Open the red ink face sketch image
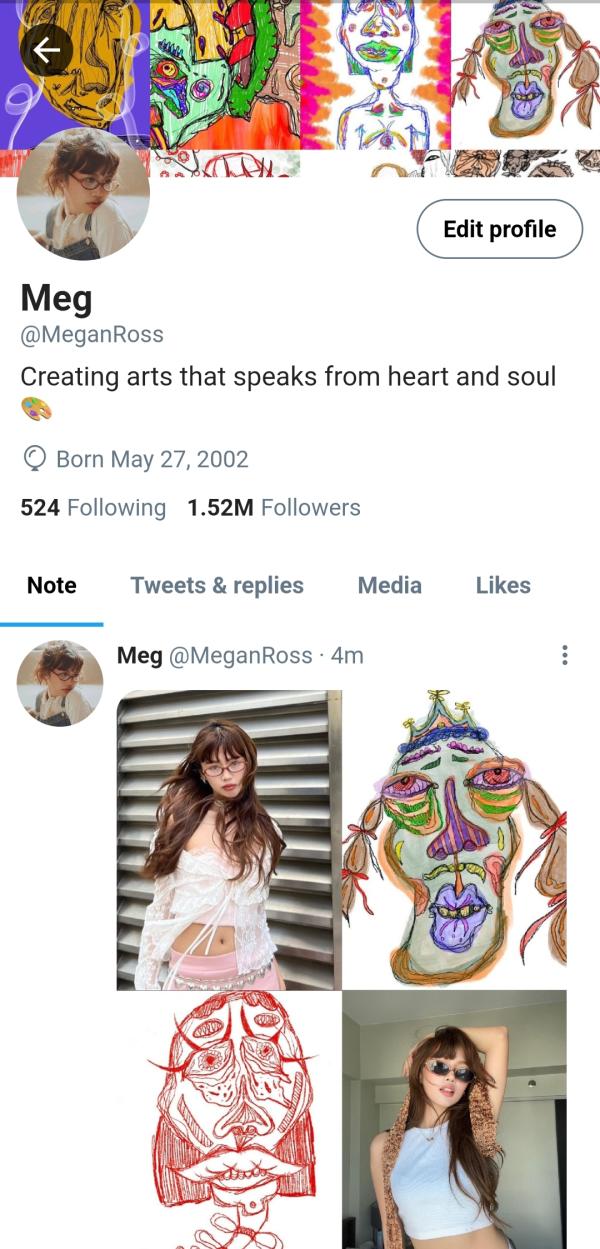This screenshot has height=1249, width=600. 229,1120
